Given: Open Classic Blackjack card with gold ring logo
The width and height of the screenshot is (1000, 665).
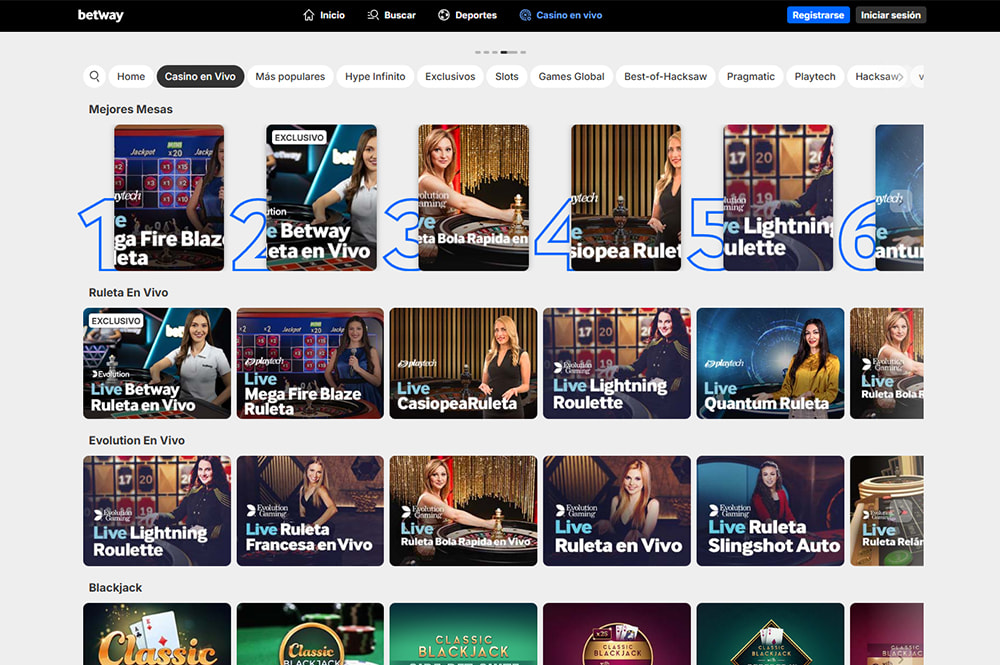Looking at the screenshot, I should [x=311, y=634].
